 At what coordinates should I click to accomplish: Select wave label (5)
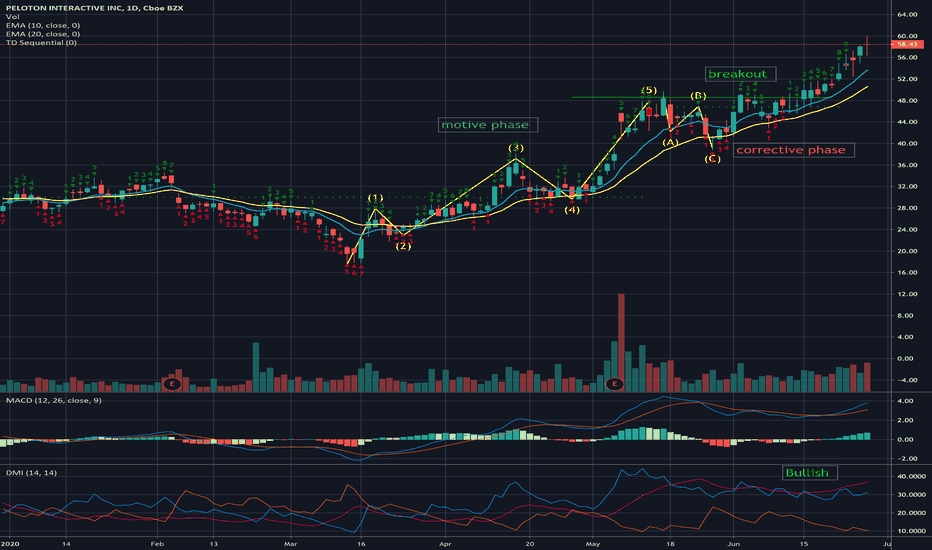coord(649,90)
